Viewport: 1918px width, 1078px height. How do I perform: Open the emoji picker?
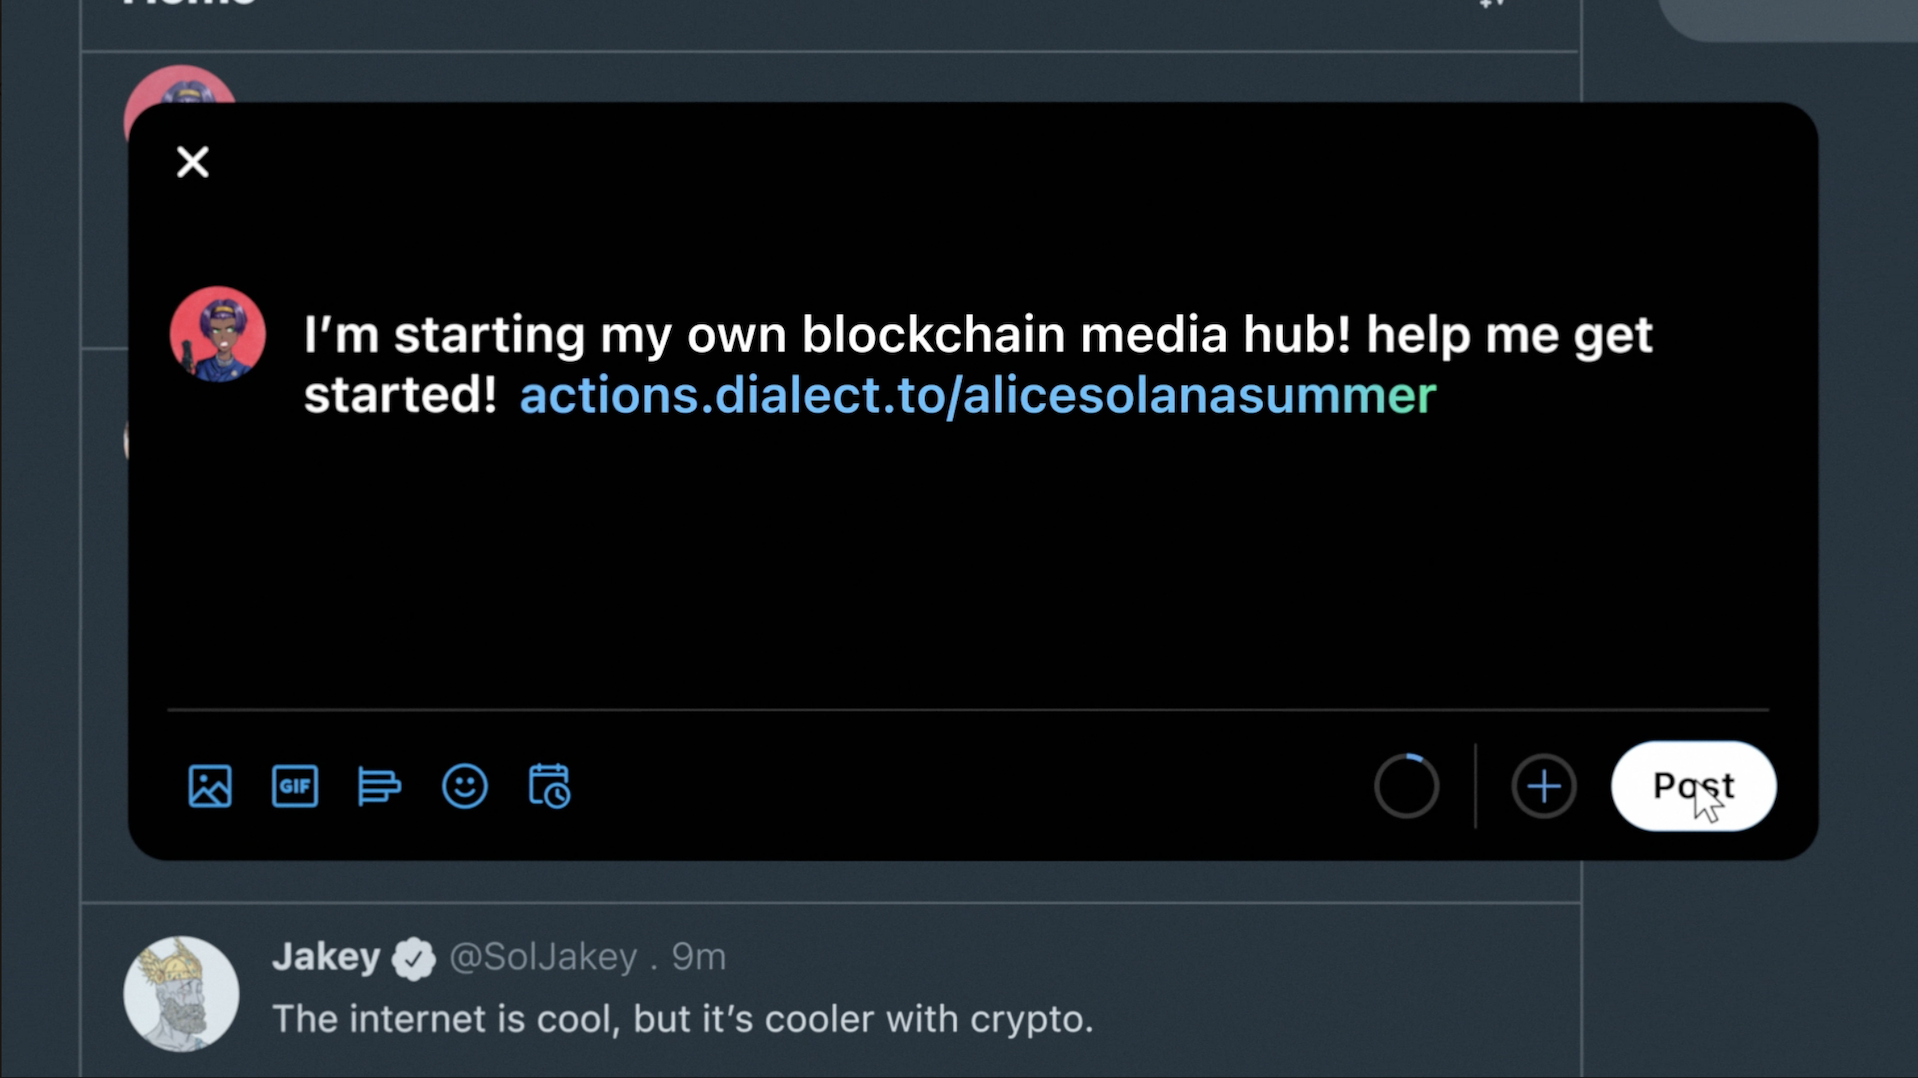coord(465,786)
